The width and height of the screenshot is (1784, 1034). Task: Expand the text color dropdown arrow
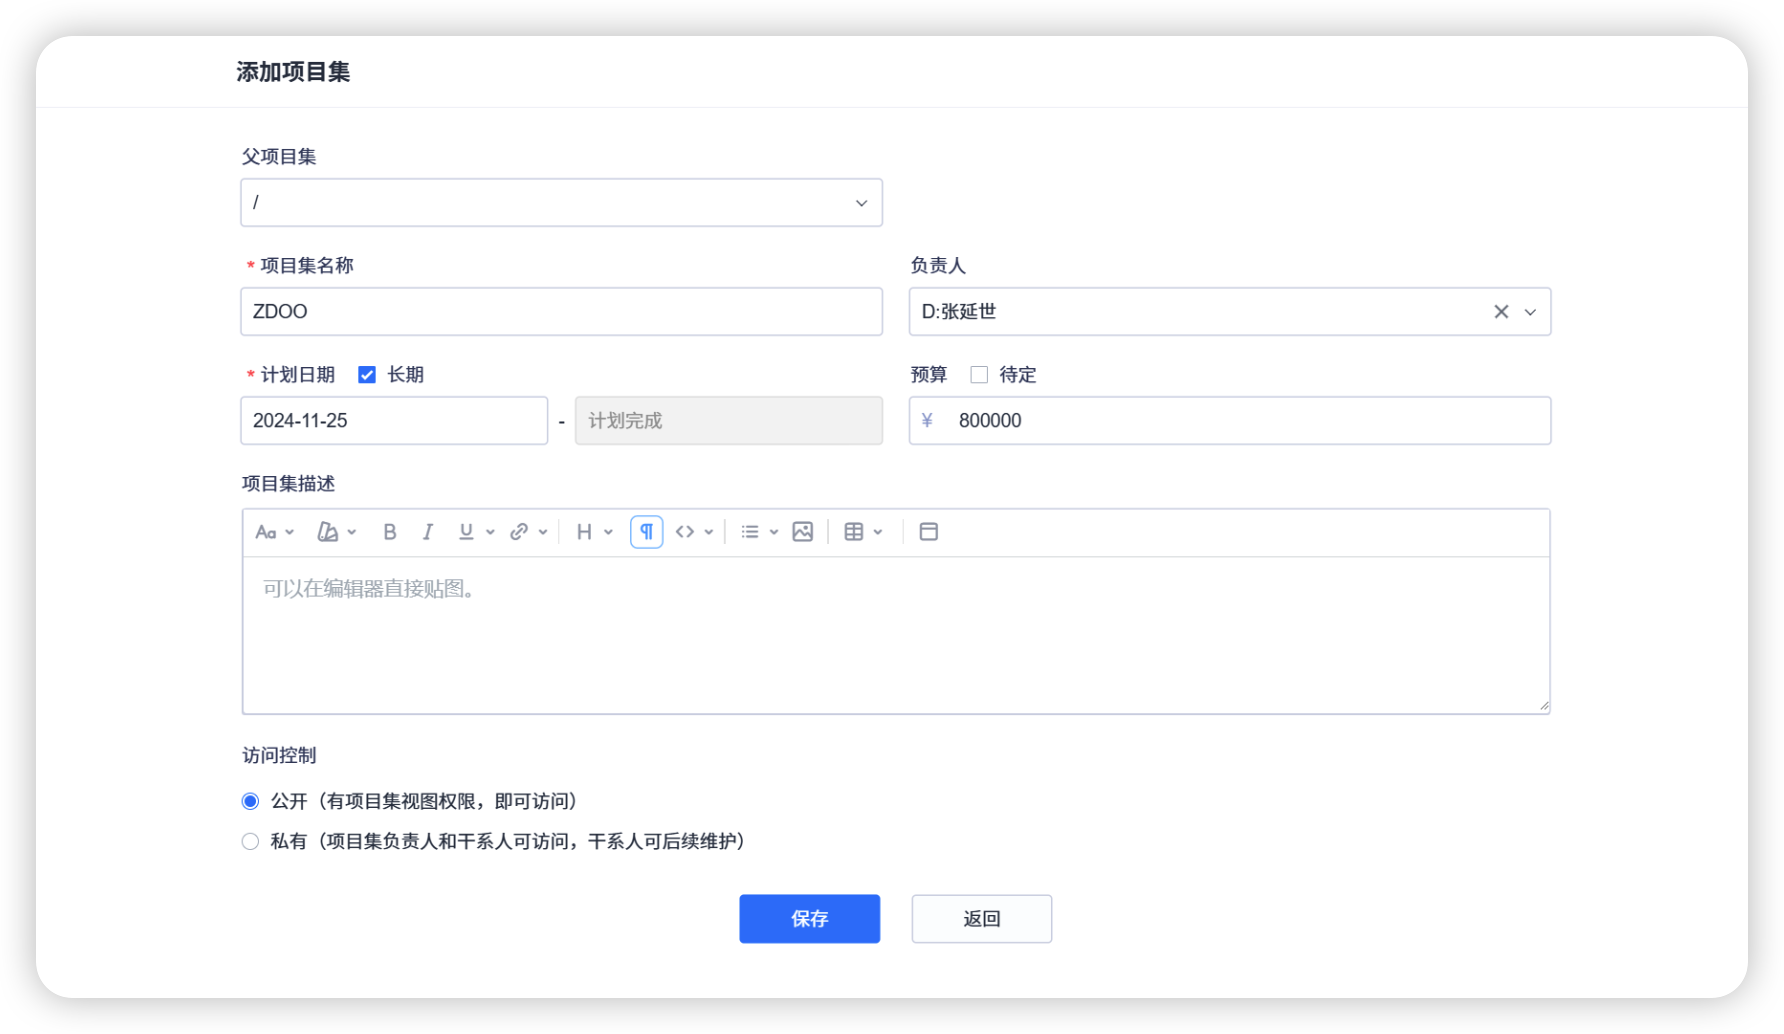(352, 532)
